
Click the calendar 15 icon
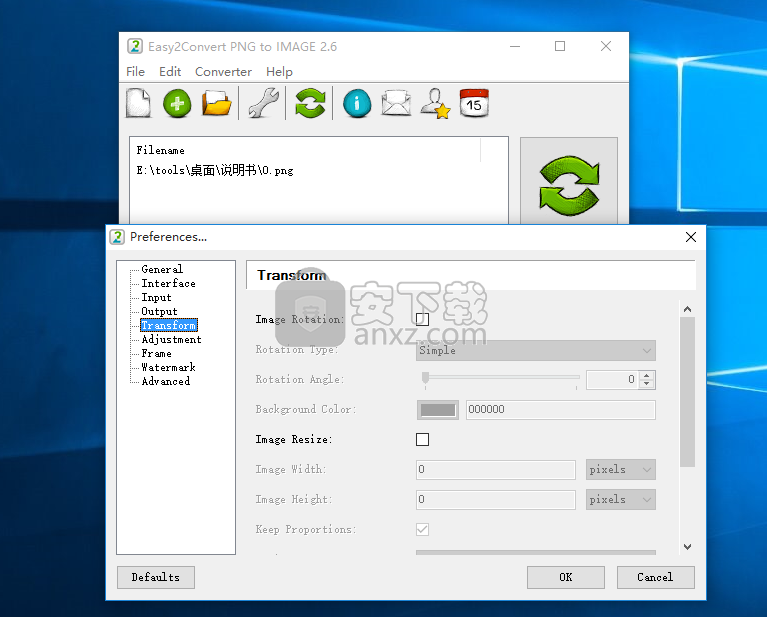coord(474,103)
